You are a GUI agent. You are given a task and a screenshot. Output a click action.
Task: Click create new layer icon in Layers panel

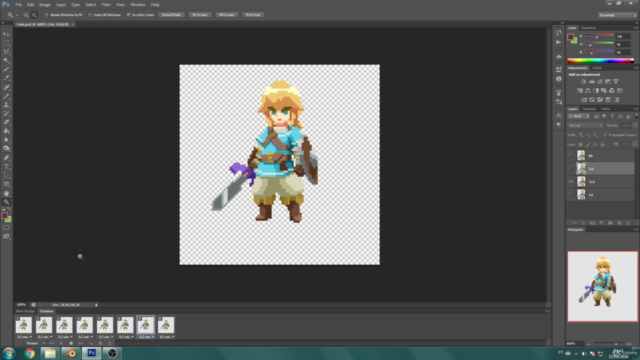coord(619,223)
